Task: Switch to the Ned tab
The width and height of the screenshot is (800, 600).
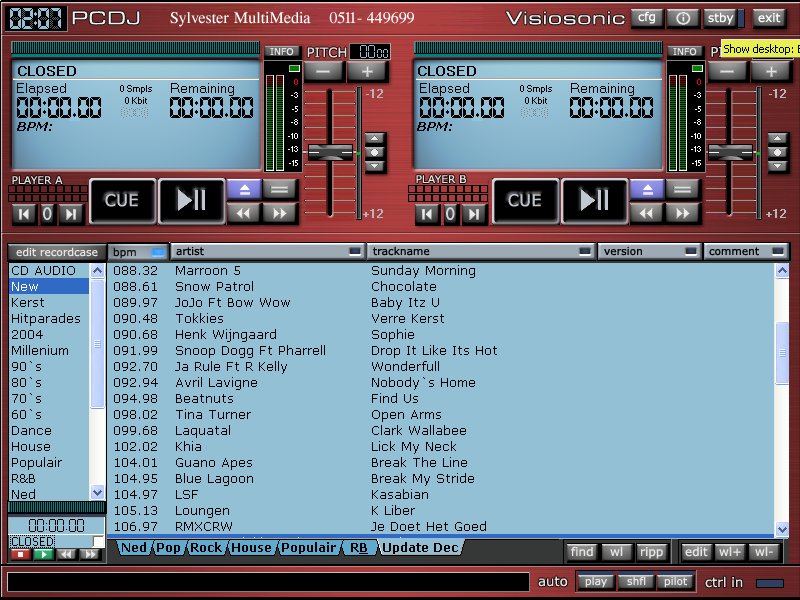Action: click(134, 548)
